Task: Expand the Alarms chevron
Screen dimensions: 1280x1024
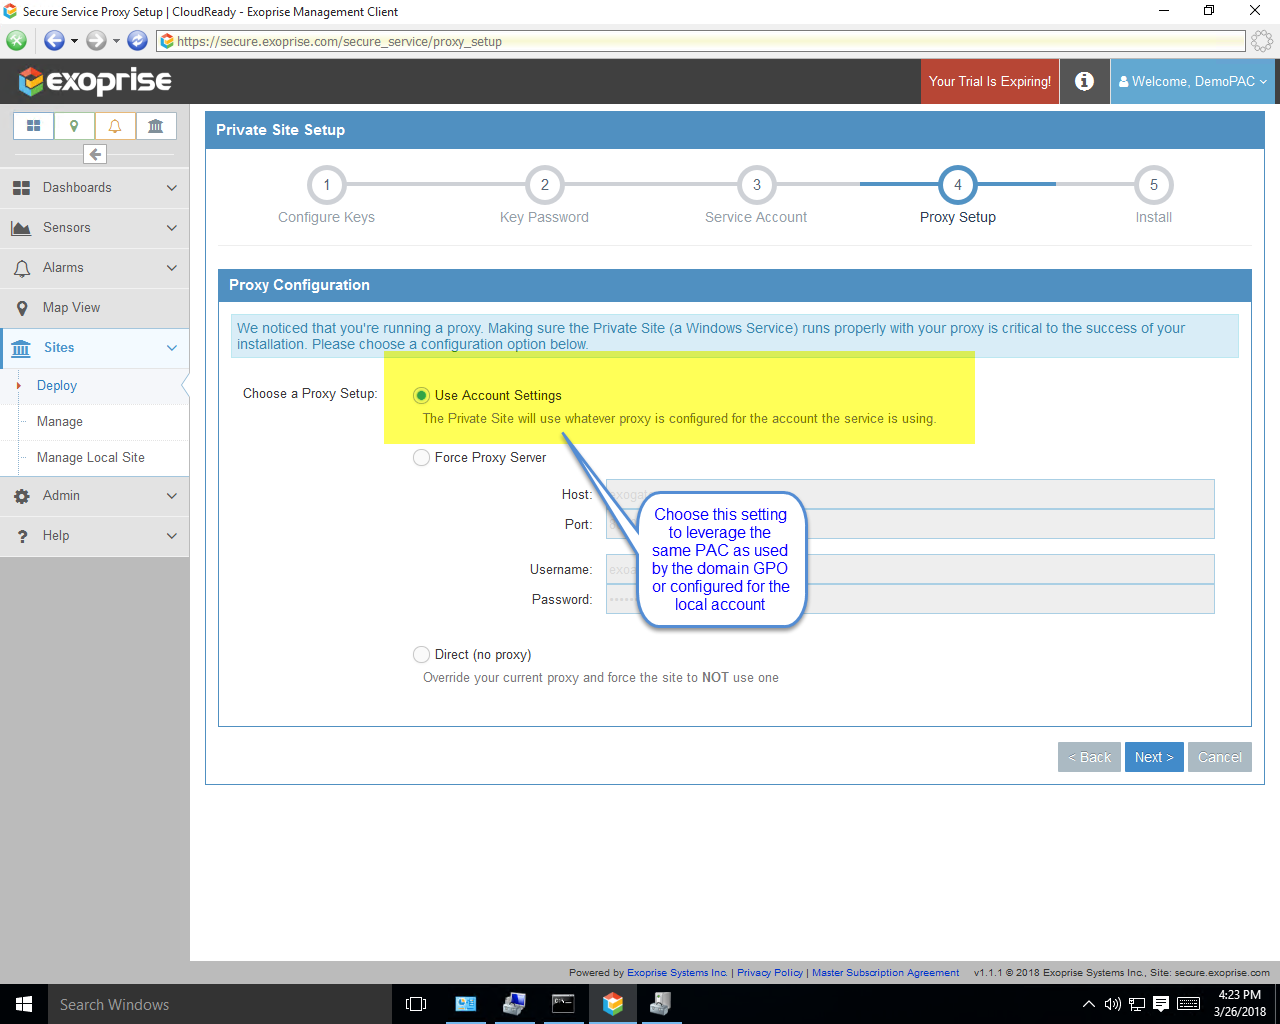Action: pos(172,268)
